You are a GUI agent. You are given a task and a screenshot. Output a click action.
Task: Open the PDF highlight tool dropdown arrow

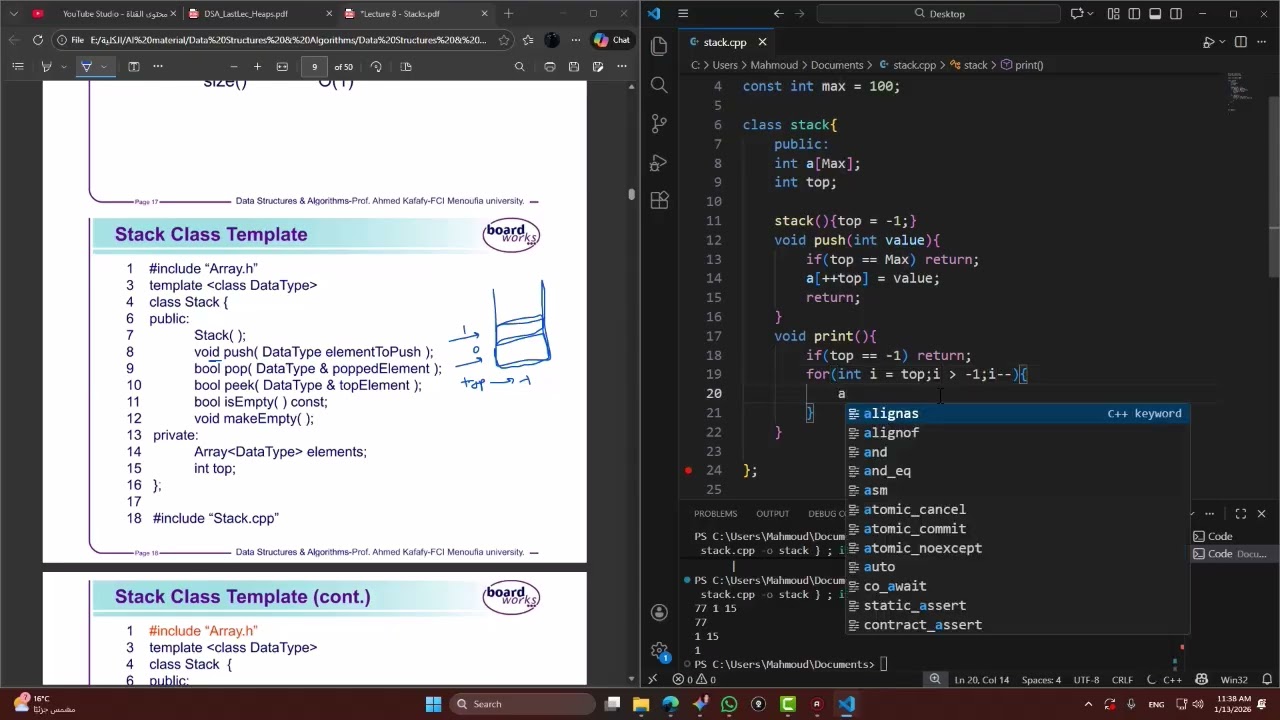click(104, 67)
